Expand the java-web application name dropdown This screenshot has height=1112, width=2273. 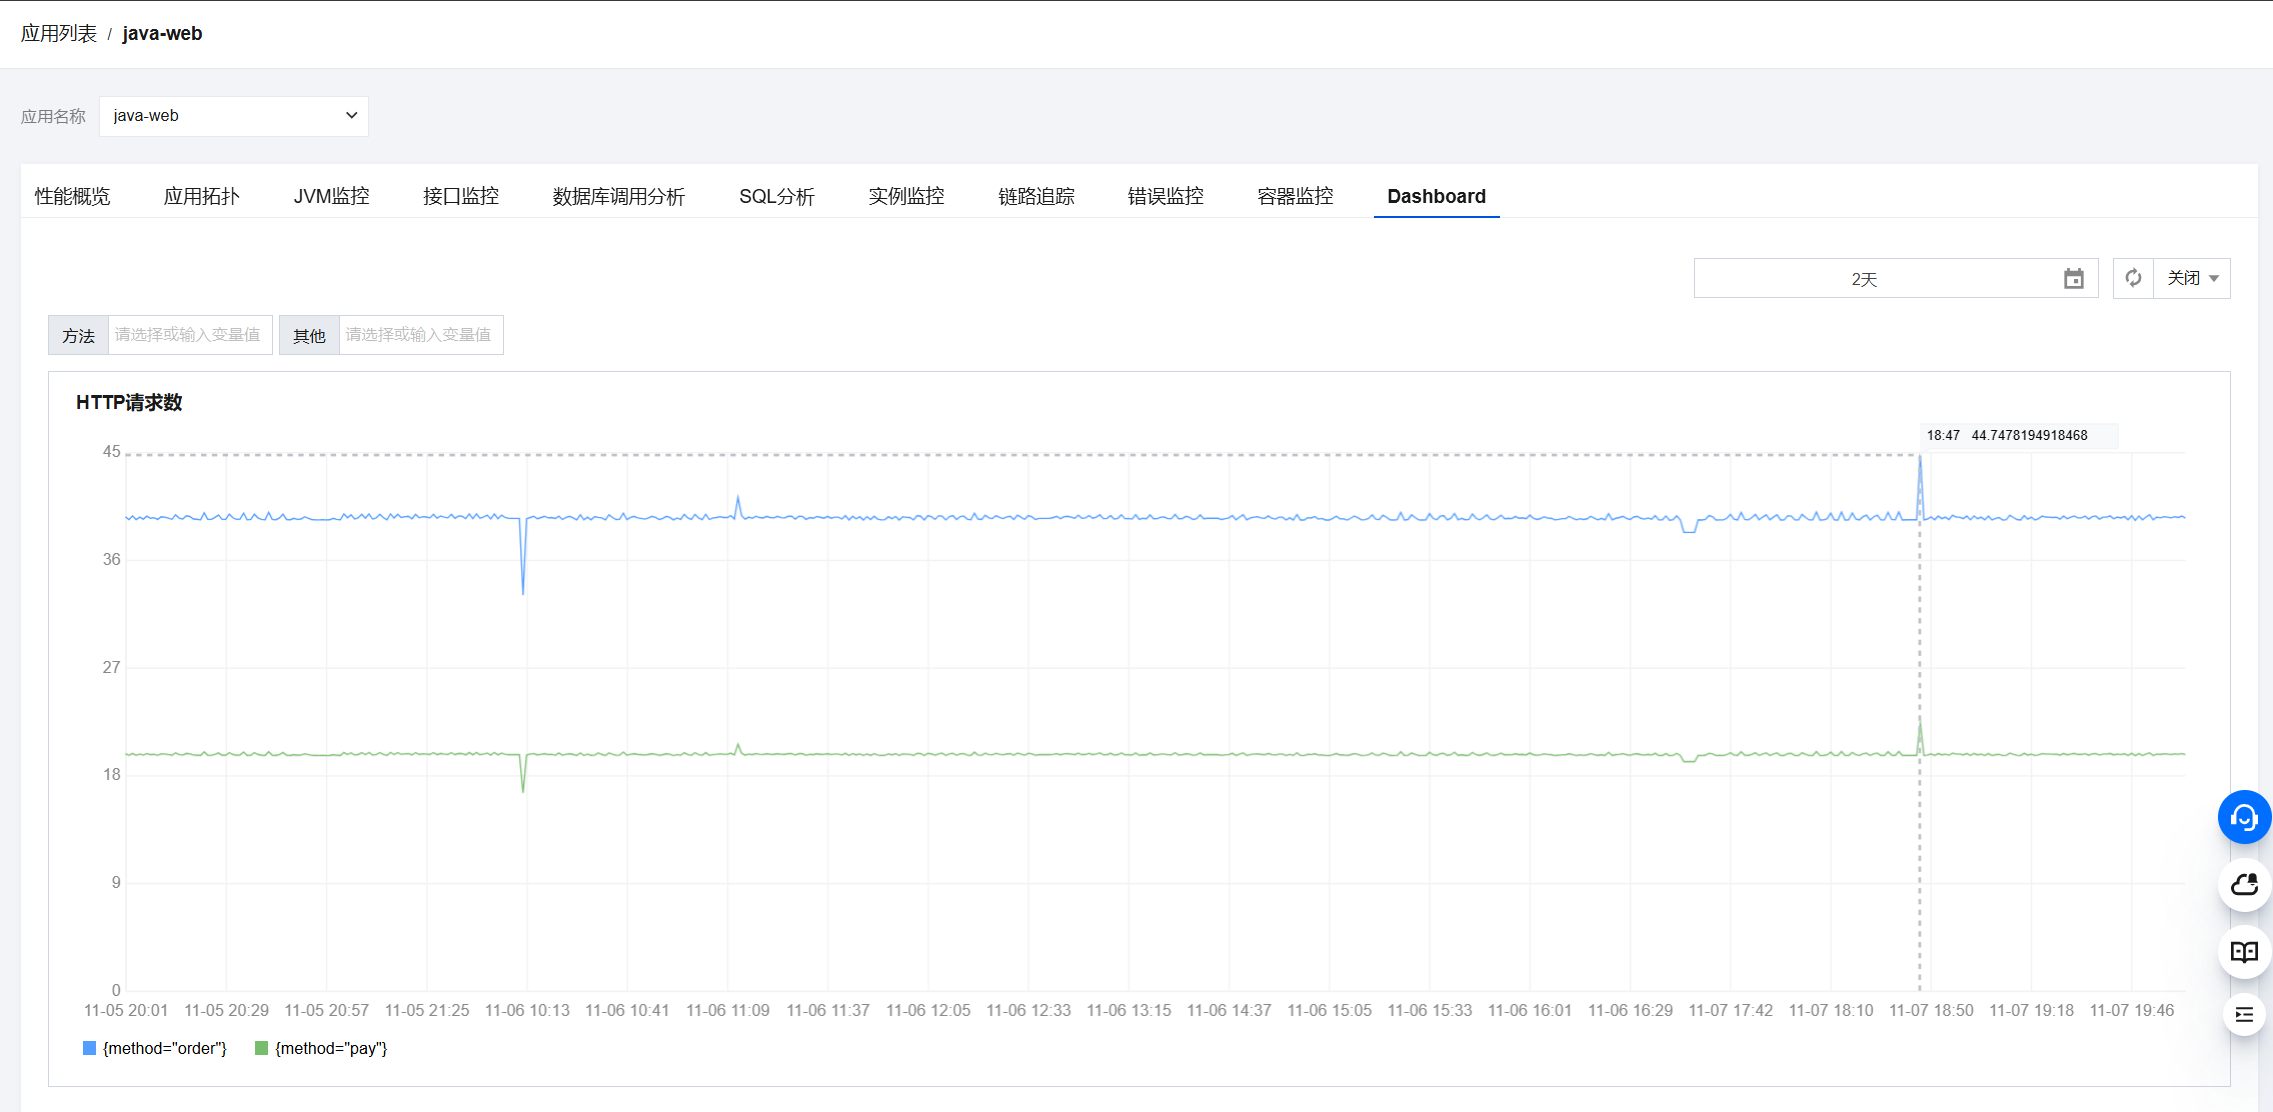(234, 116)
